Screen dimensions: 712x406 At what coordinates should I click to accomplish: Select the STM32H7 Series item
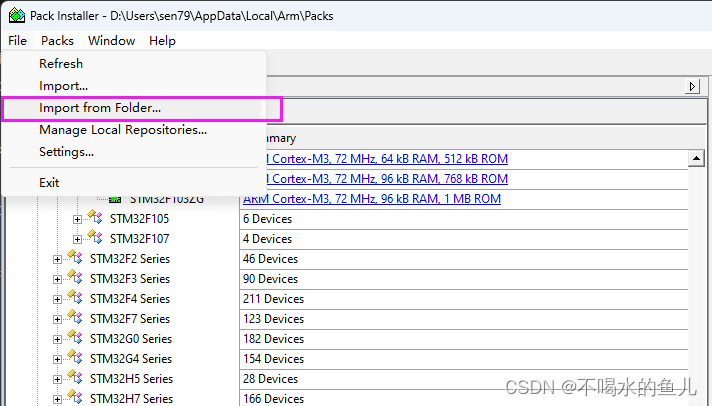coord(131,399)
